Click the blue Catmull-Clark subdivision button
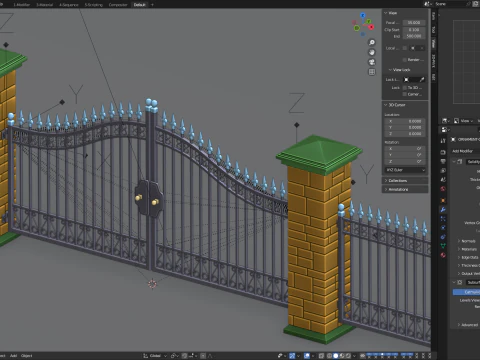The width and height of the screenshot is (480, 360). click(466, 292)
